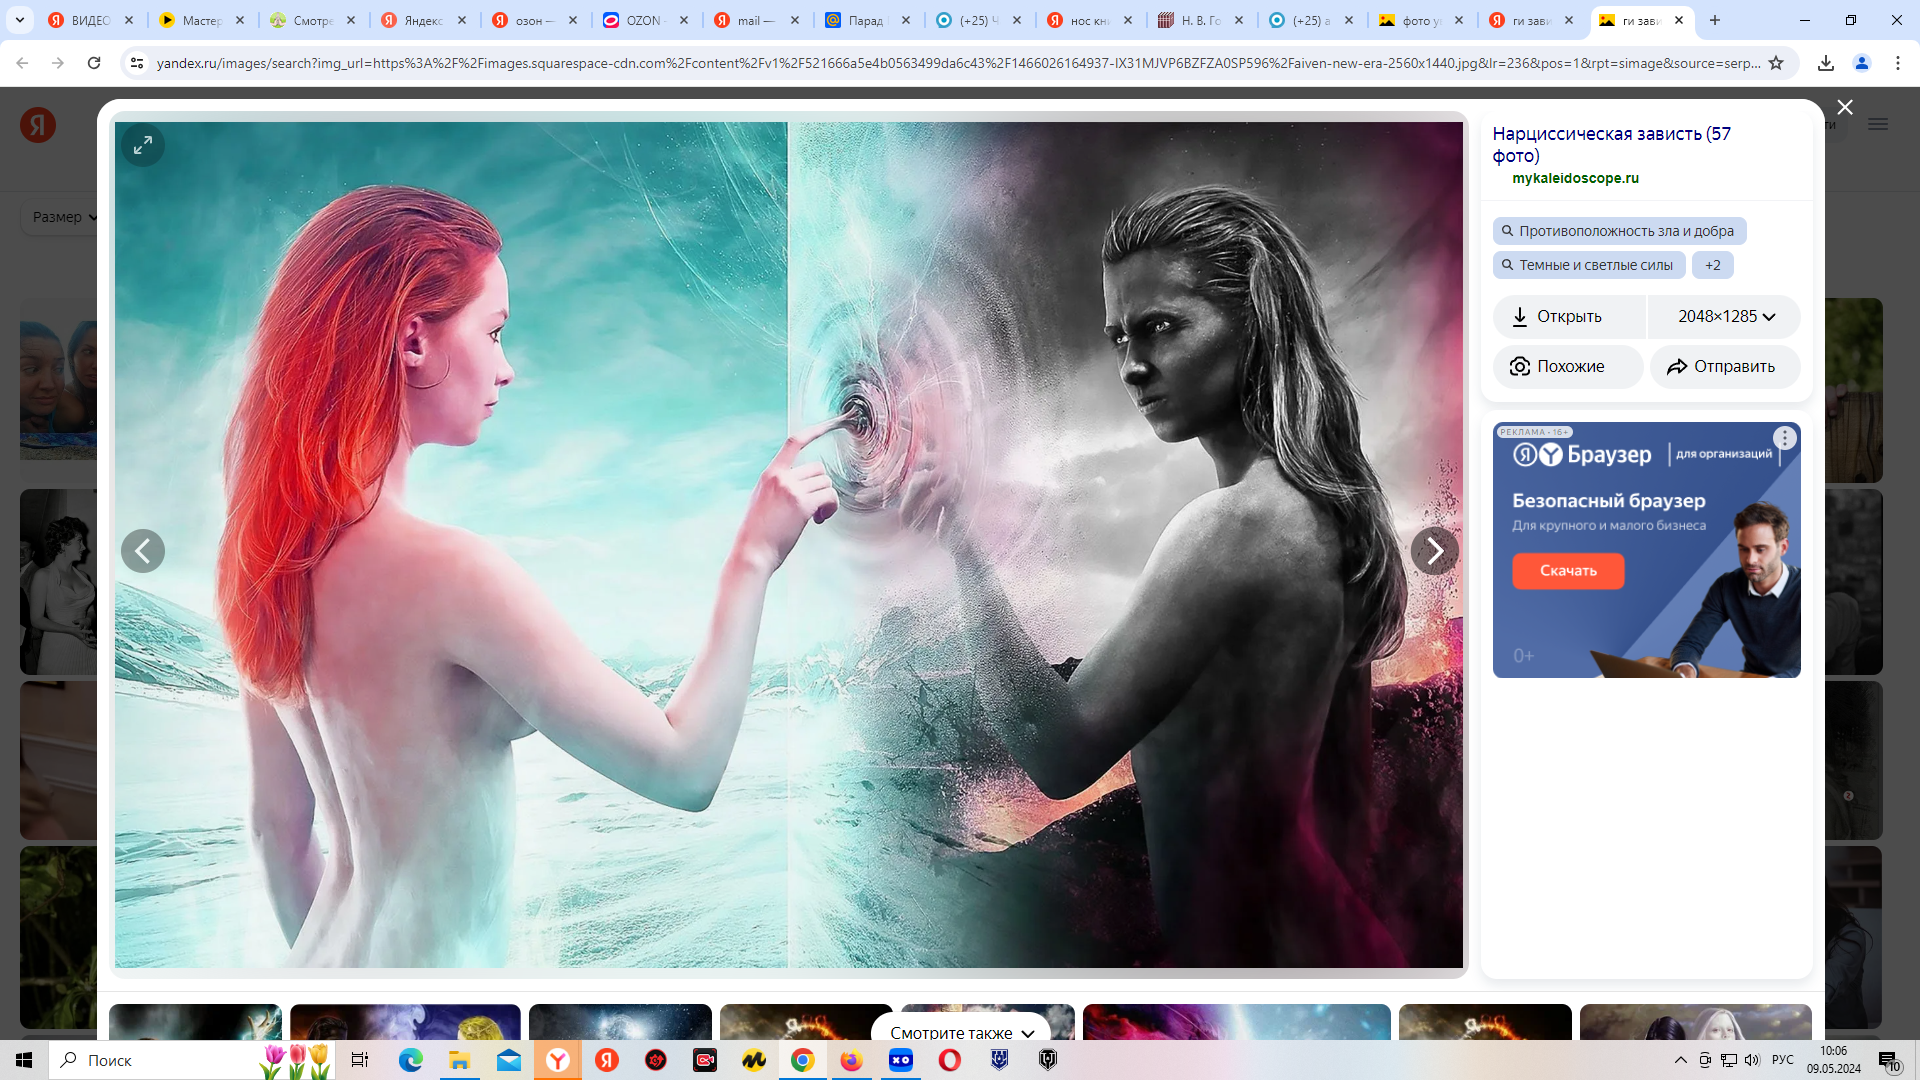Reload the current page
1920x1080 pixels.
tap(94, 63)
